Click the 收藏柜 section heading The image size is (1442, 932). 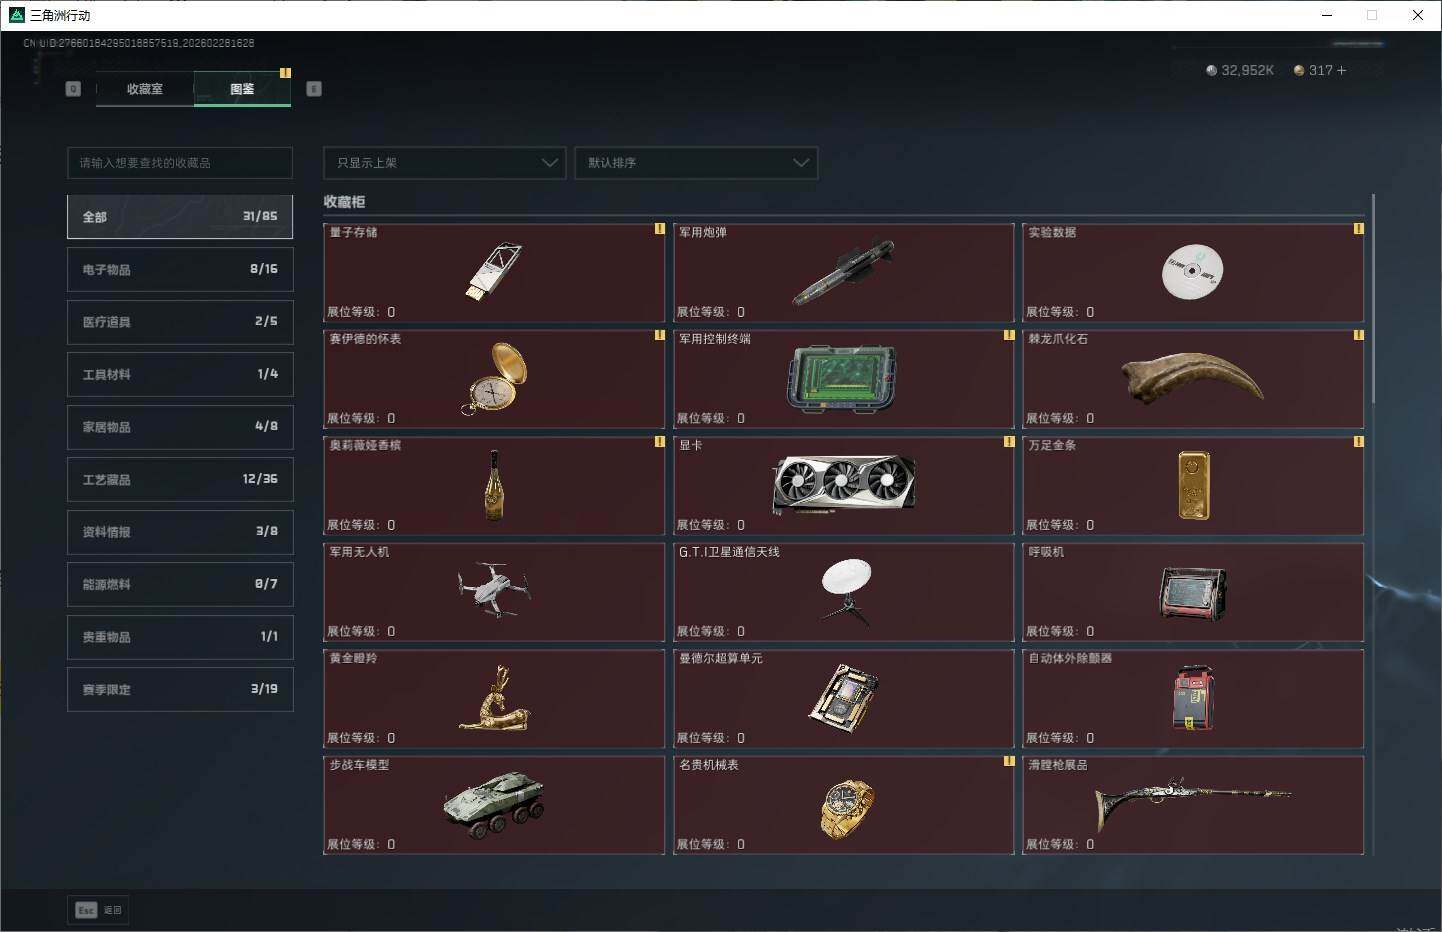(x=344, y=202)
